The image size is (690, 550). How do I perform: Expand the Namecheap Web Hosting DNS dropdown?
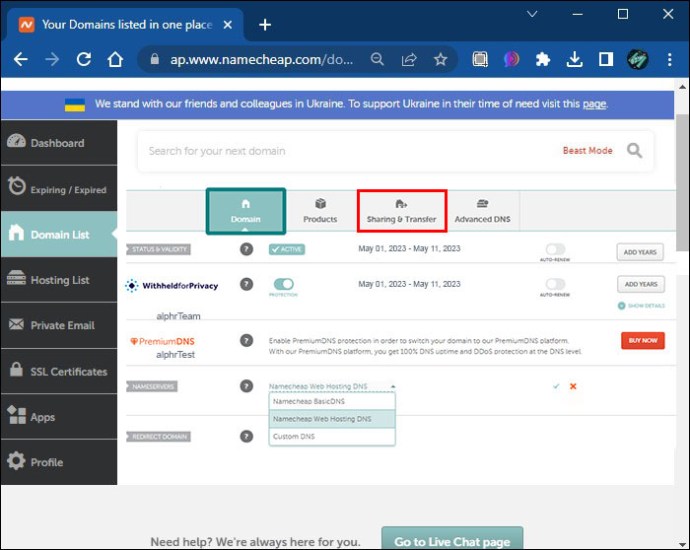[332, 386]
